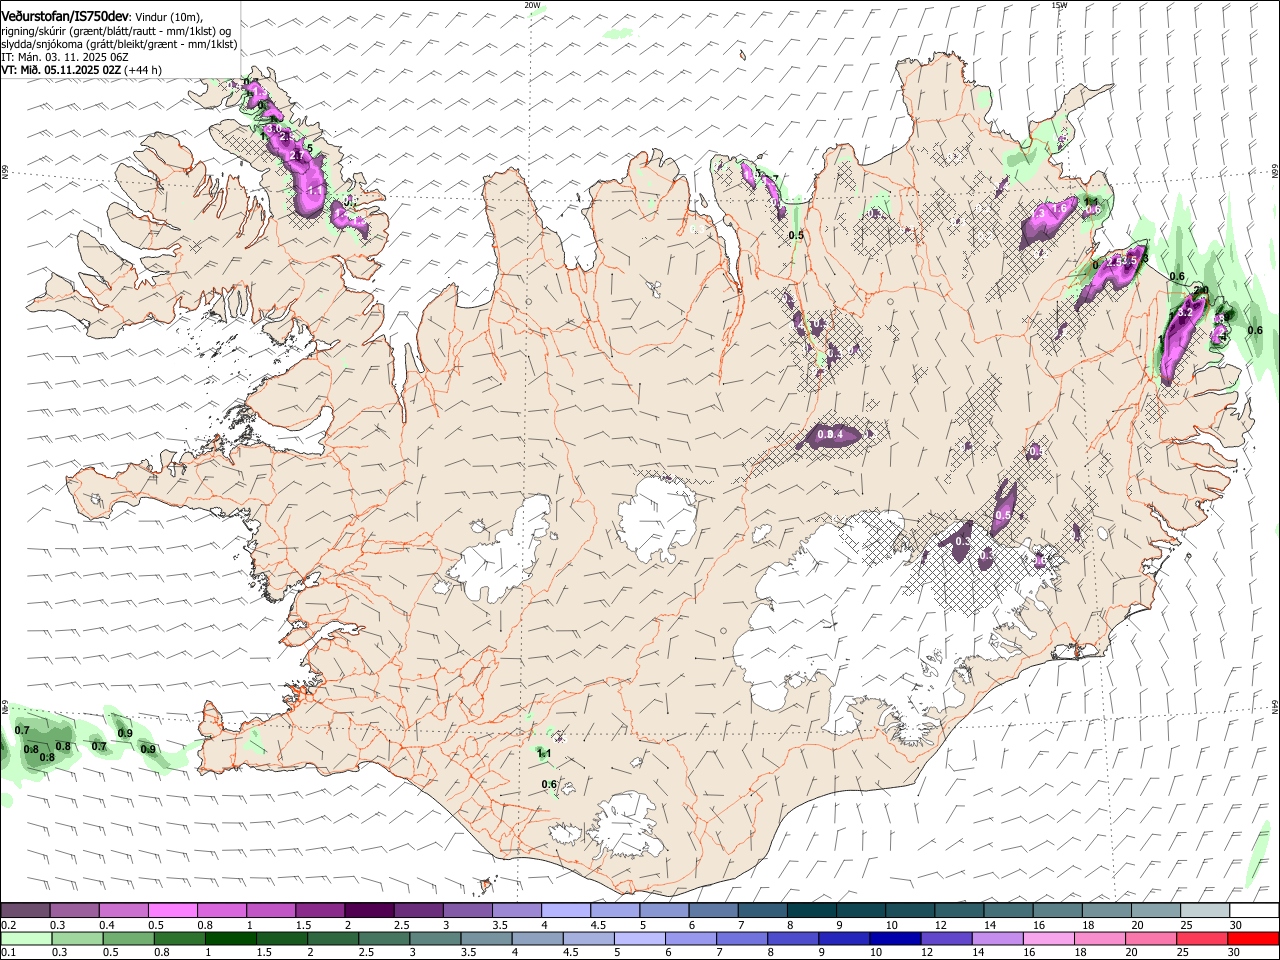1280x960 pixels.
Task: Click the deep blue 10 swatch in lower legend
Action: pos(894,938)
